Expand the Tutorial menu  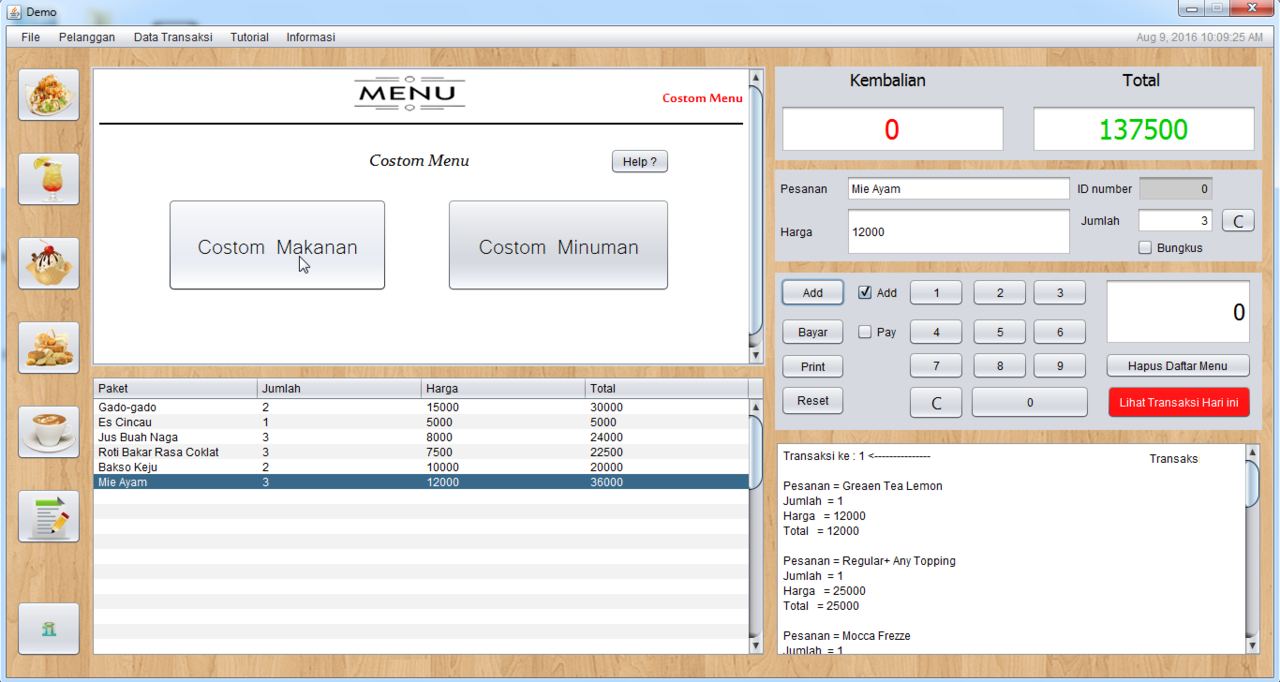249,37
